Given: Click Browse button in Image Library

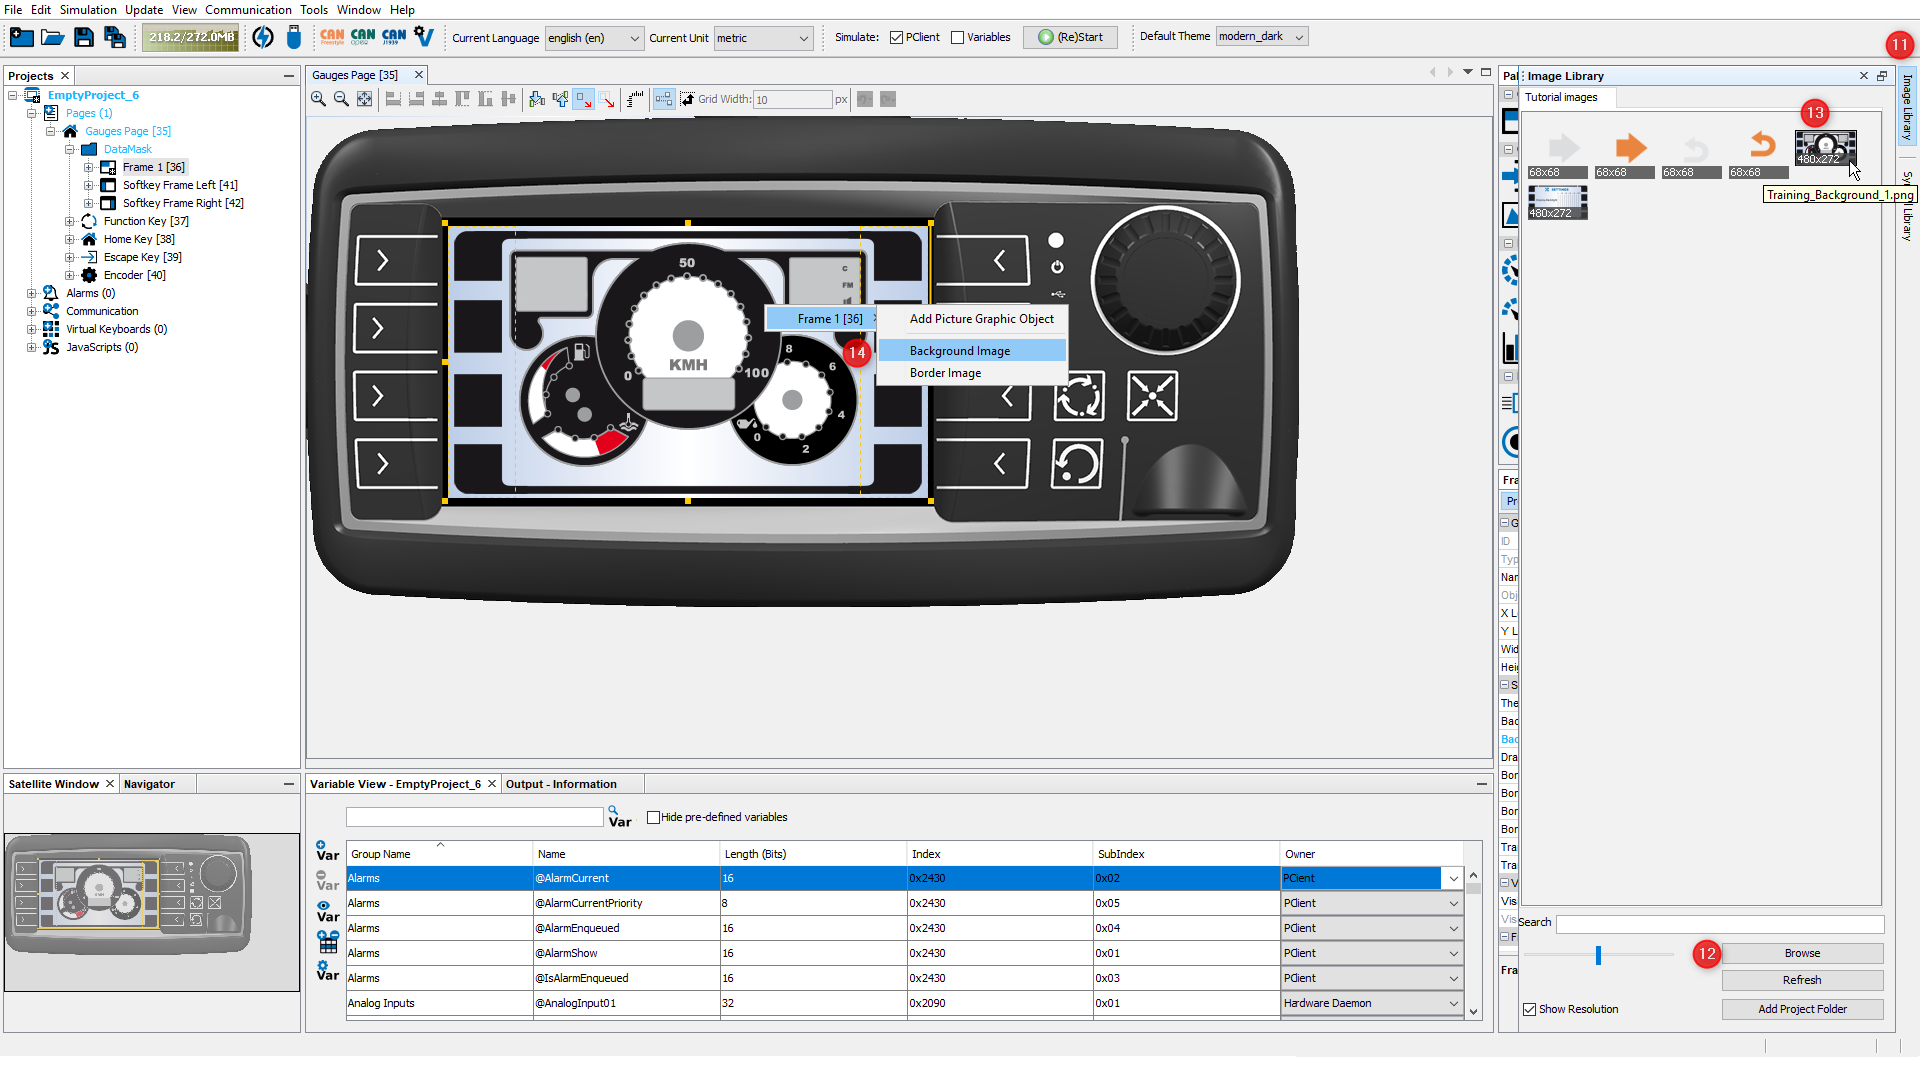Looking at the screenshot, I should [1803, 952].
